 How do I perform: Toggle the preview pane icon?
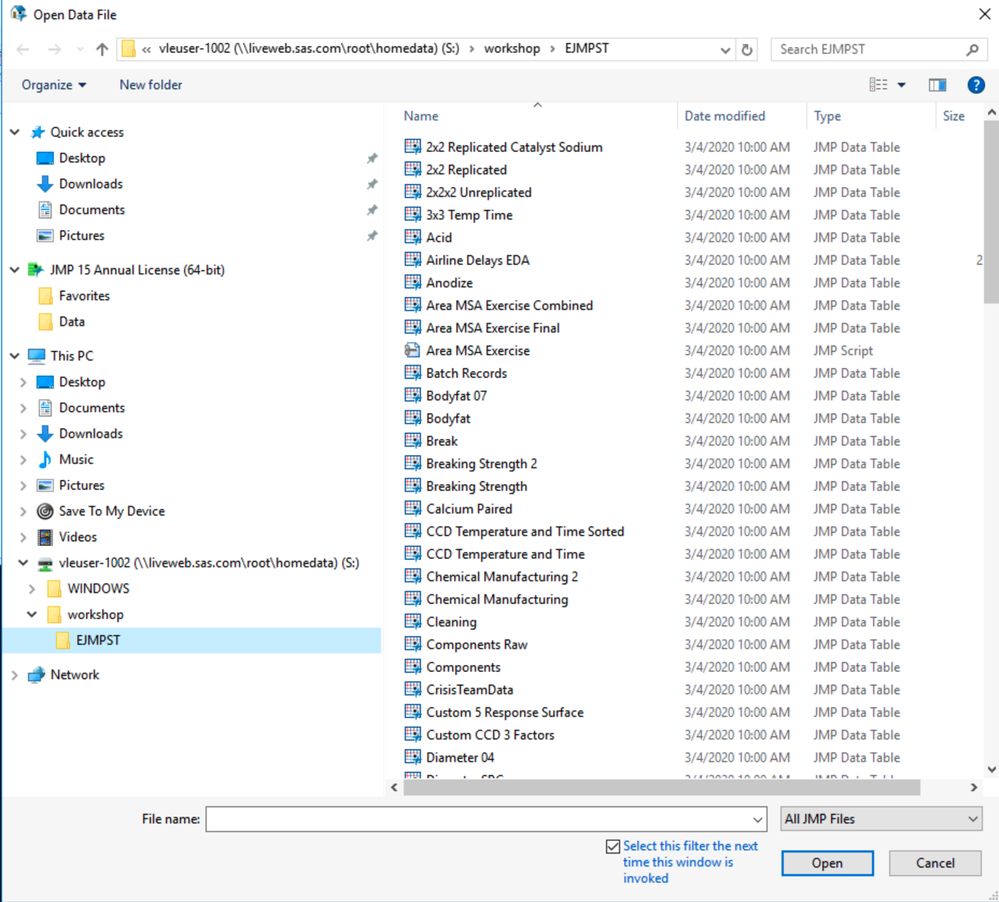937,85
